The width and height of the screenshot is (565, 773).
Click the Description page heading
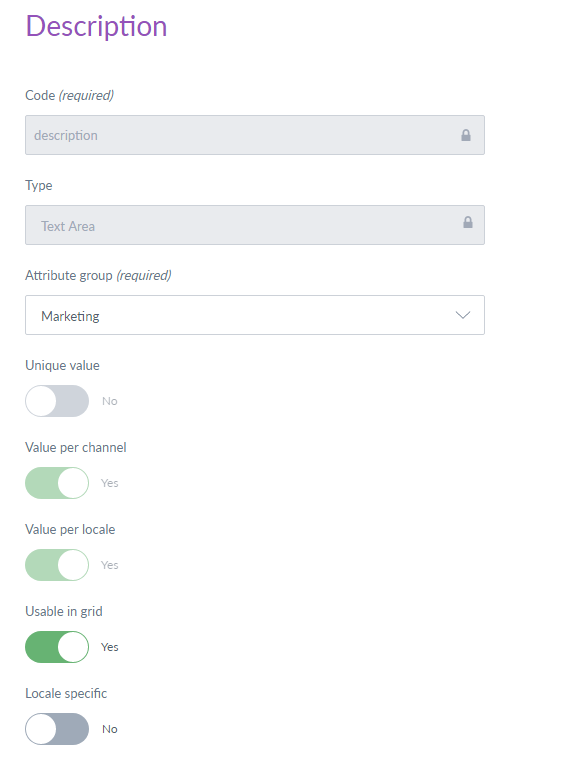[x=96, y=27]
